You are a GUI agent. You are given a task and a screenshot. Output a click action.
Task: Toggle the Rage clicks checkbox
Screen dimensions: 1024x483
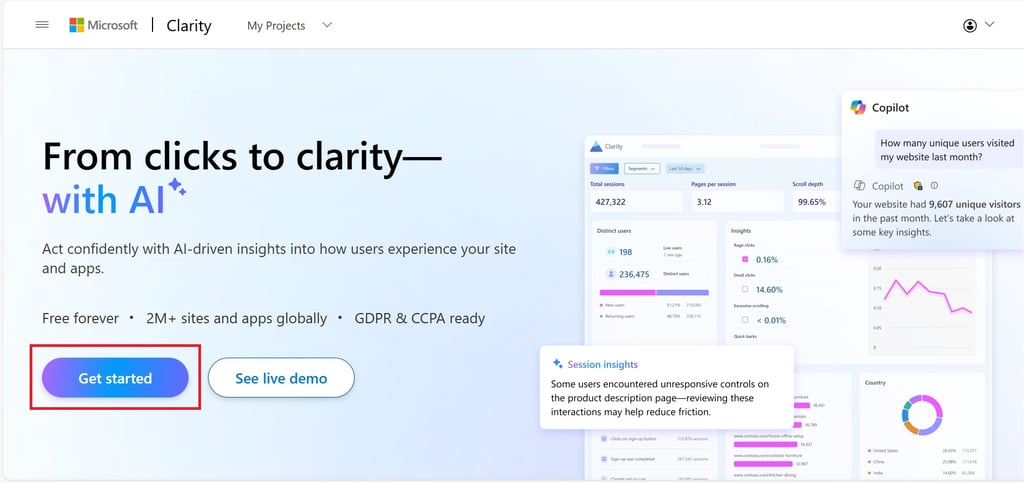[x=744, y=259]
